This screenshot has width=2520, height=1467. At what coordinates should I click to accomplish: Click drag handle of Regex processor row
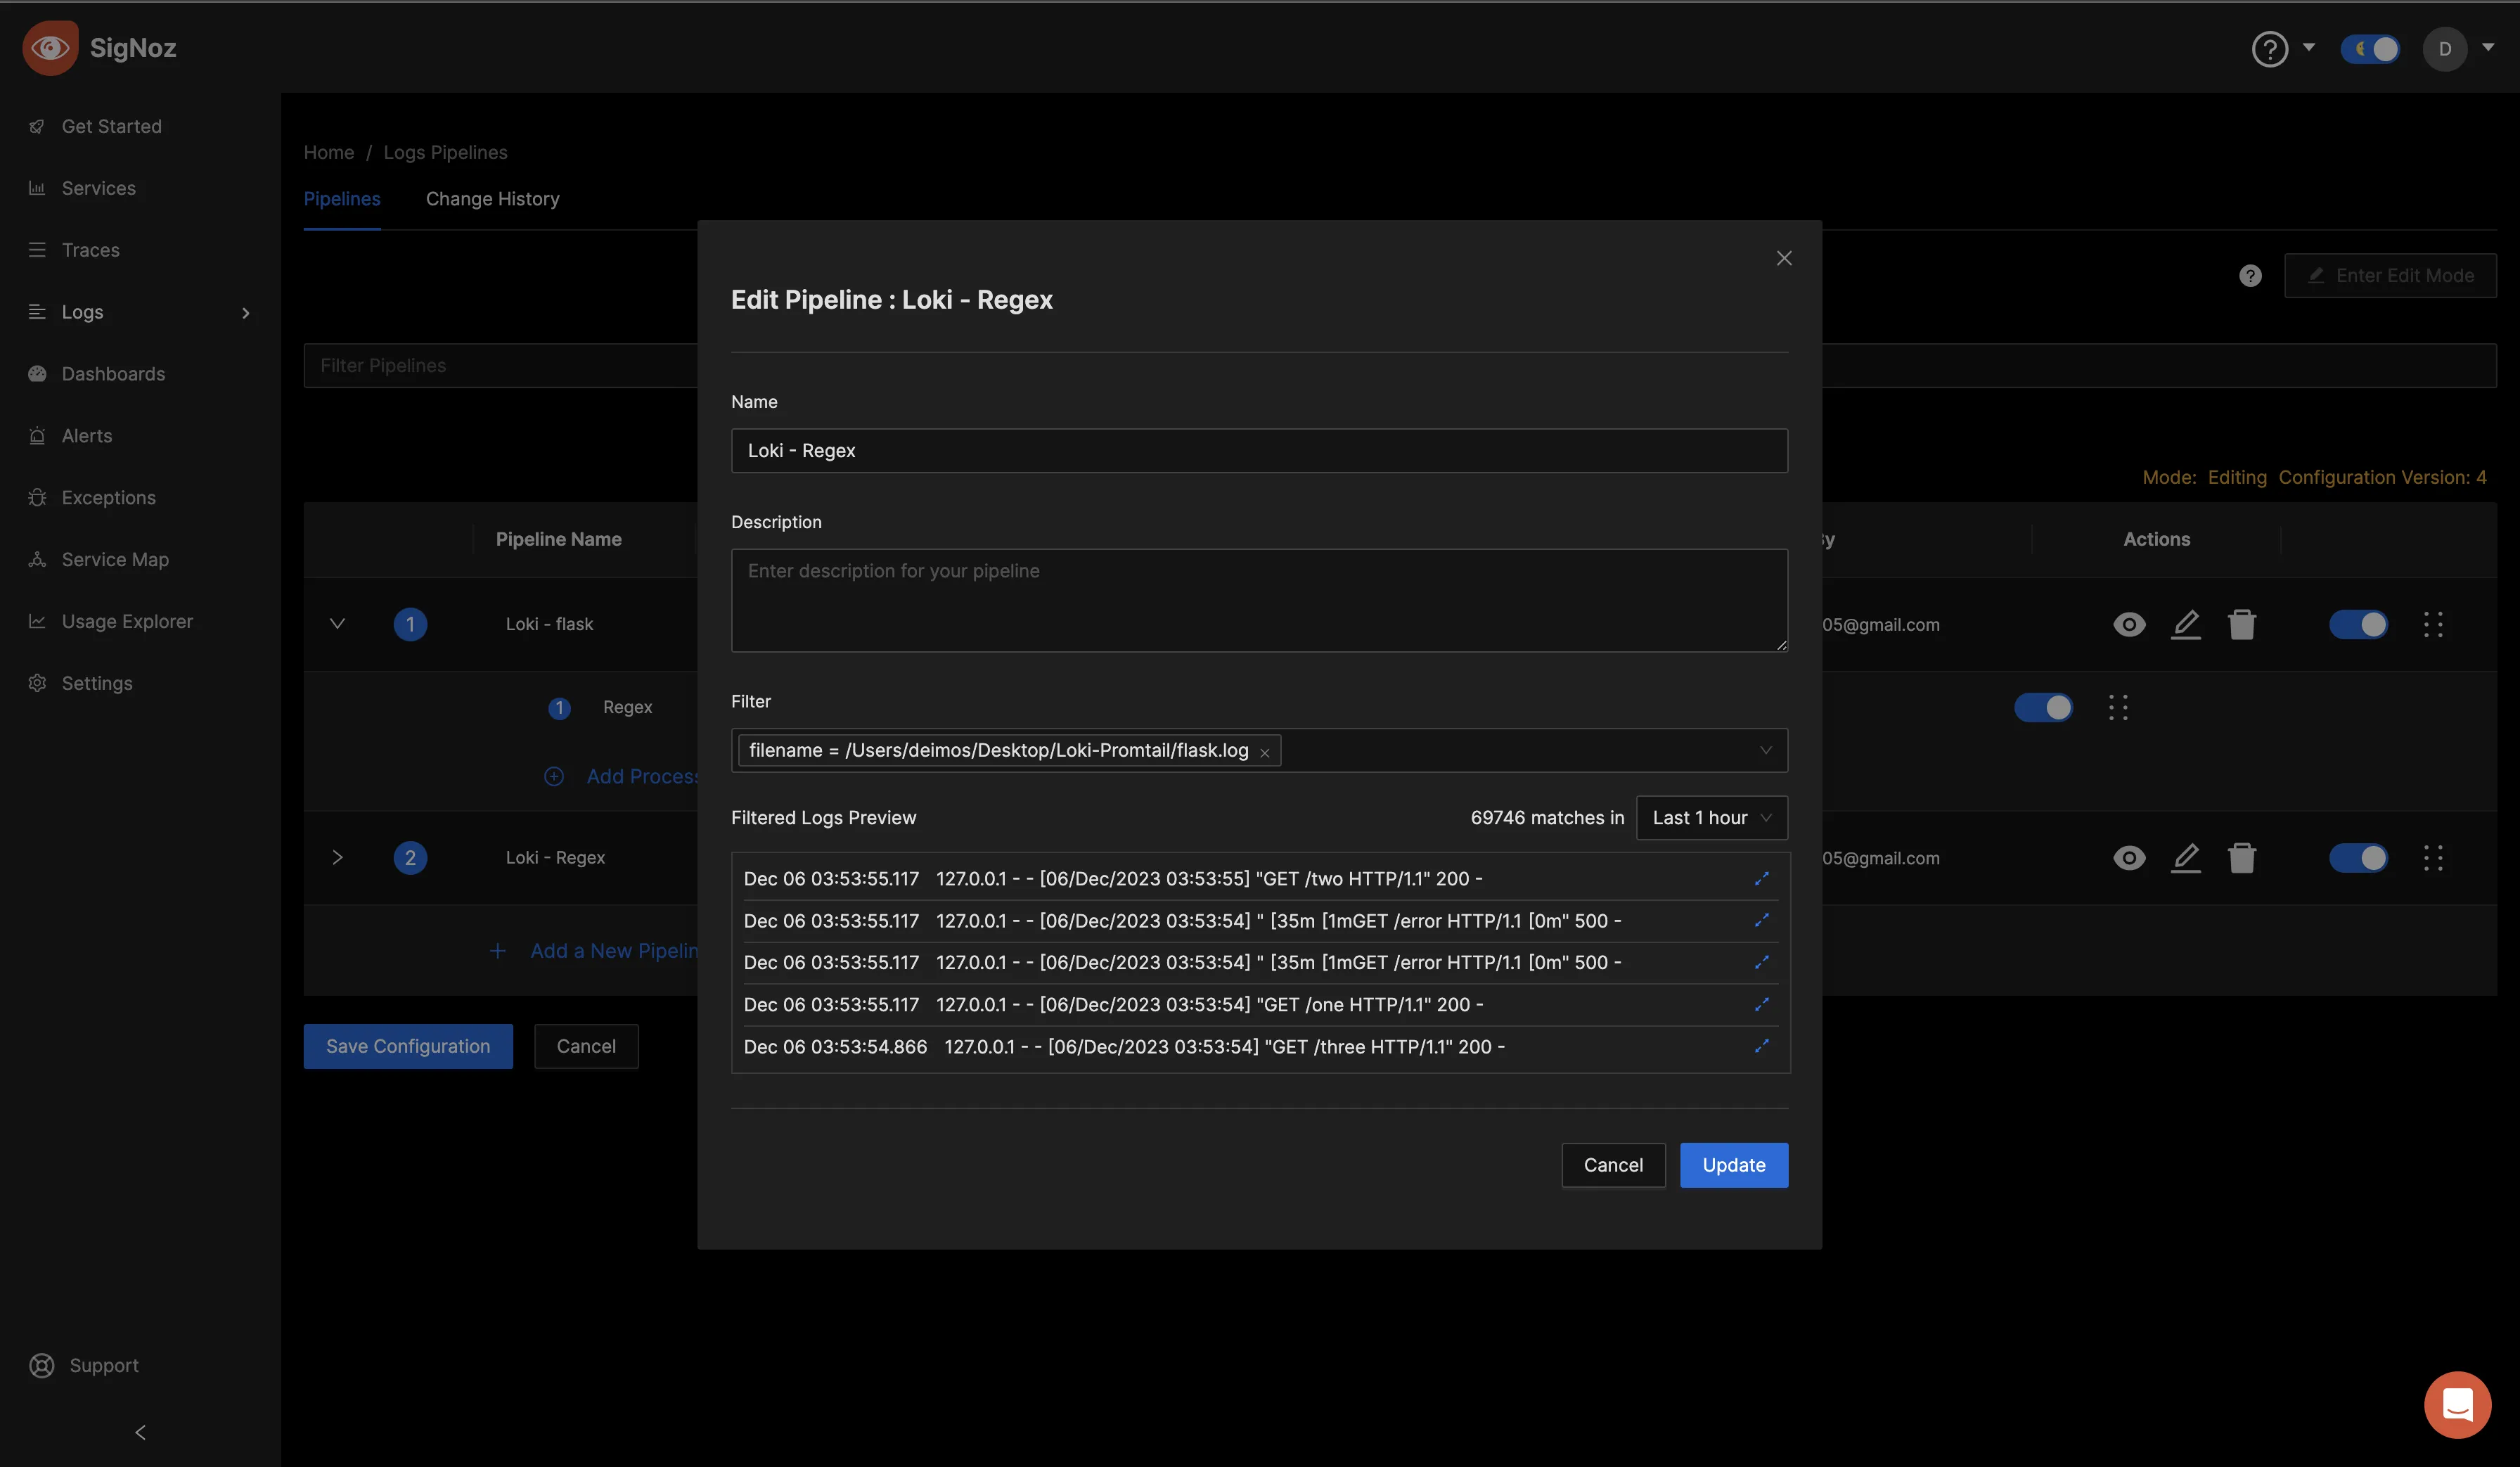point(2118,707)
